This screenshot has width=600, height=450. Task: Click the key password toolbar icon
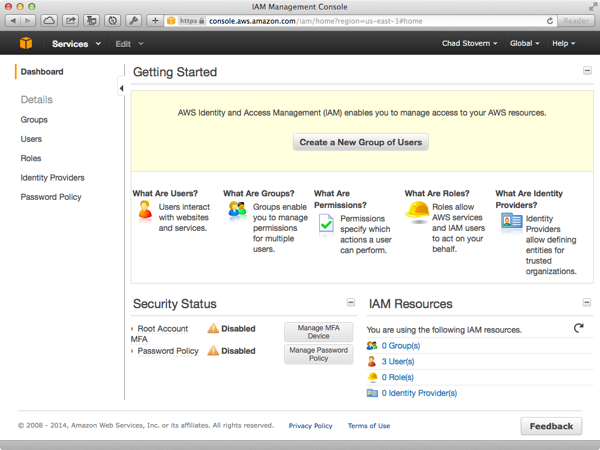[133, 21]
